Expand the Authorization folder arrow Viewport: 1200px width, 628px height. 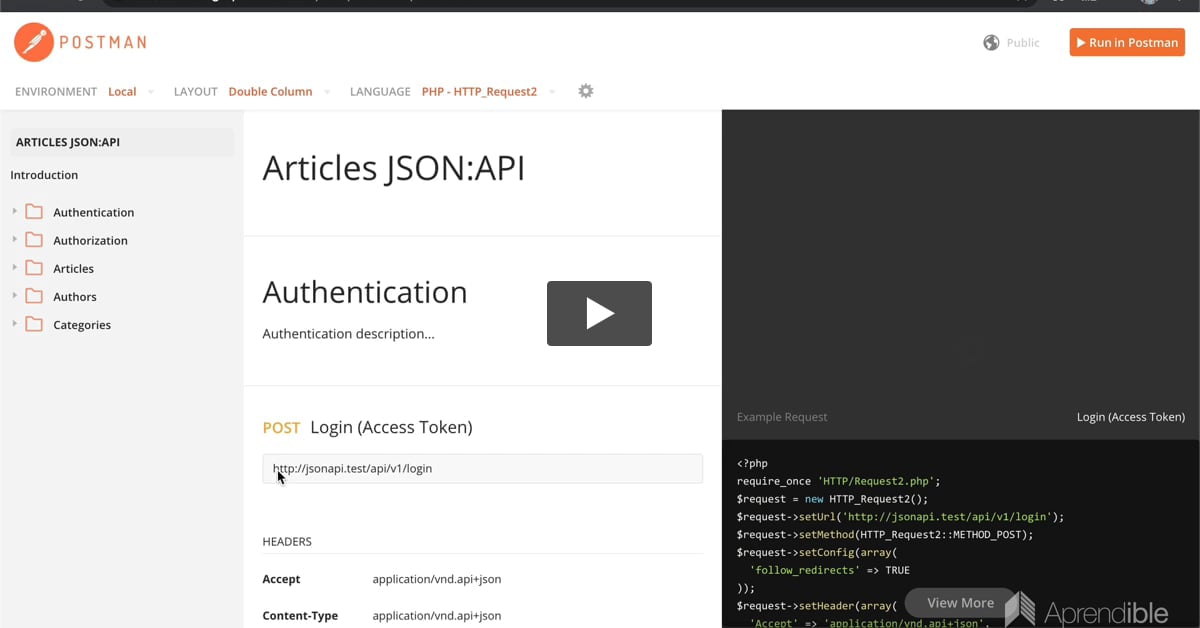coord(15,240)
